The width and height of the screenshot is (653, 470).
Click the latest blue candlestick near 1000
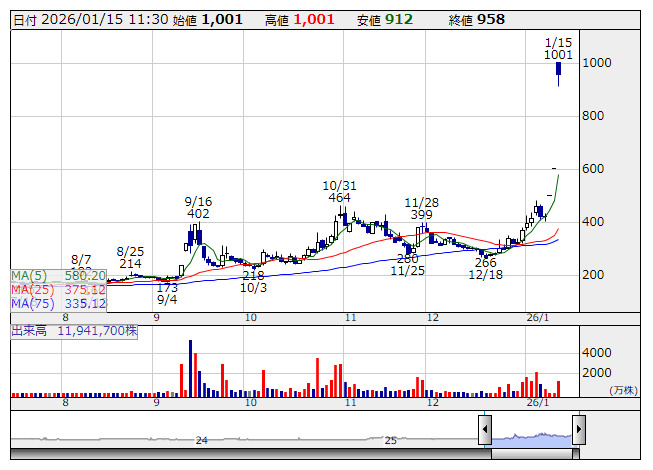tap(558, 70)
